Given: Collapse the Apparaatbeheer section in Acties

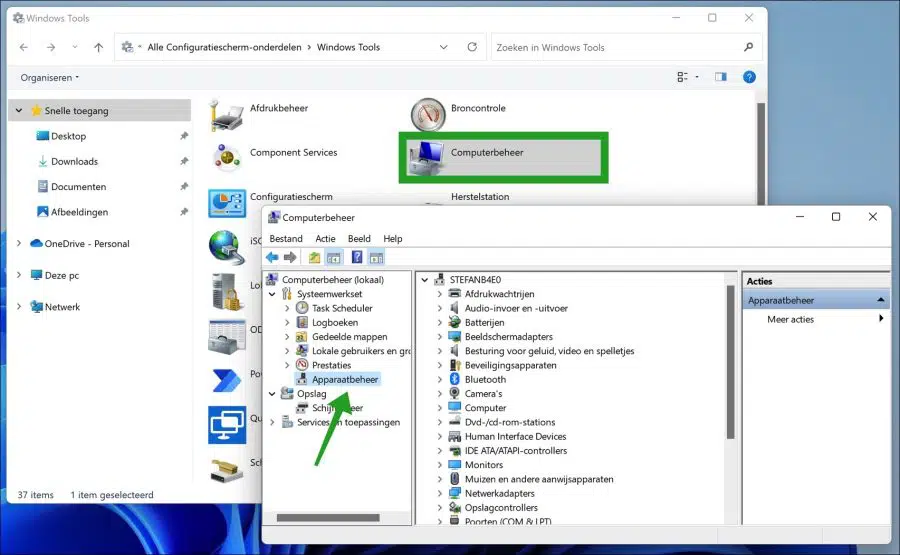Looking at the screenshot, I should (x=880, y=300).
